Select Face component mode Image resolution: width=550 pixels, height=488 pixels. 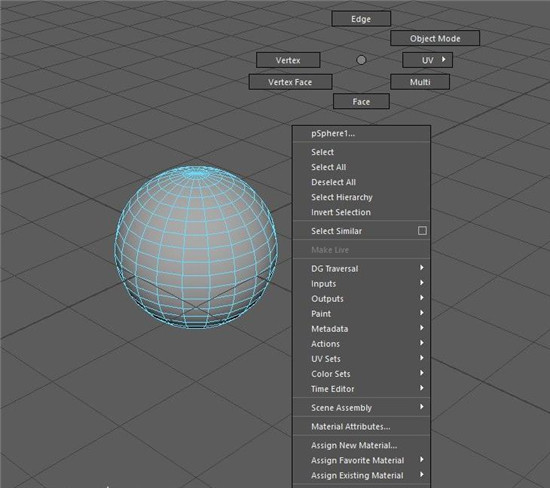(361, 101)
